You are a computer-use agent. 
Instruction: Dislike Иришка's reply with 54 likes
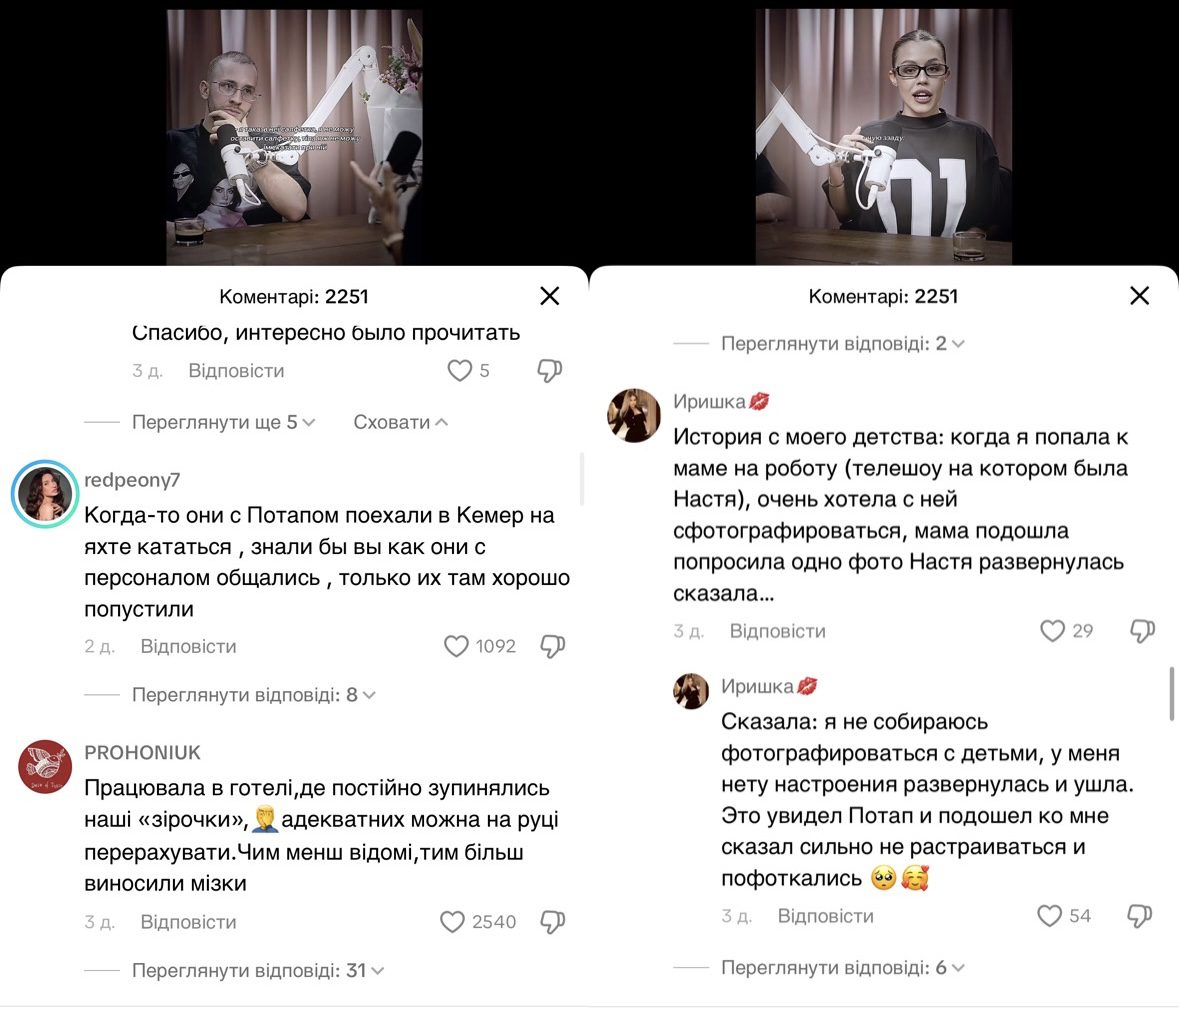click(x=1139, y=916)
